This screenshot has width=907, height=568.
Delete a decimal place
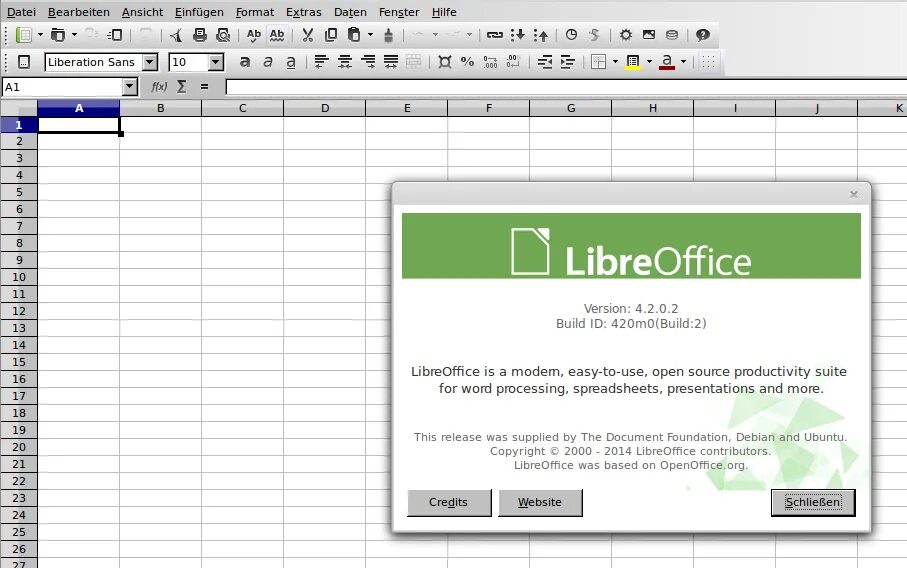click(x=513, y=62)
